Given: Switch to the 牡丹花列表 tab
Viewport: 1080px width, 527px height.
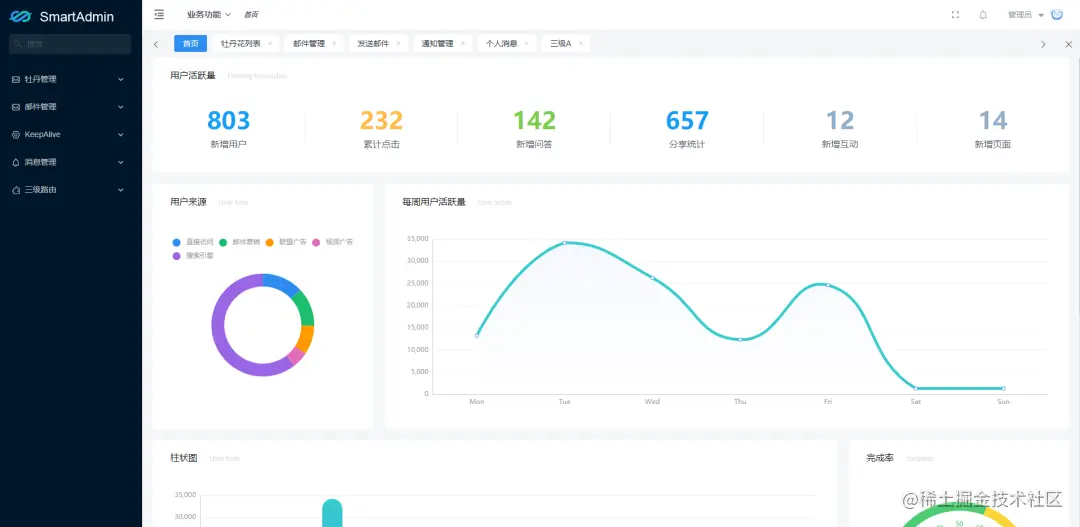Looking at the screenshot, I should (240, 43).
